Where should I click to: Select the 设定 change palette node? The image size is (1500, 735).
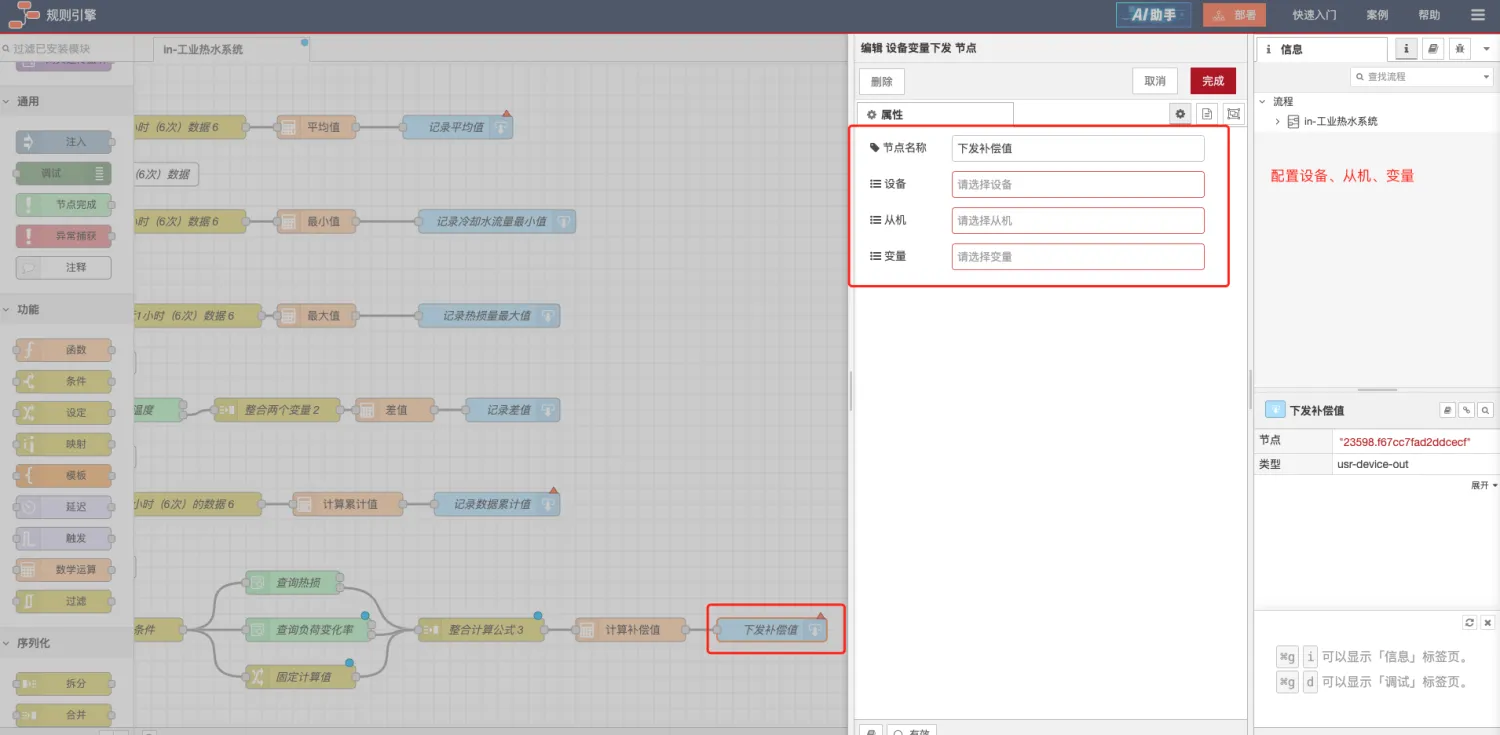coord(64,412)
